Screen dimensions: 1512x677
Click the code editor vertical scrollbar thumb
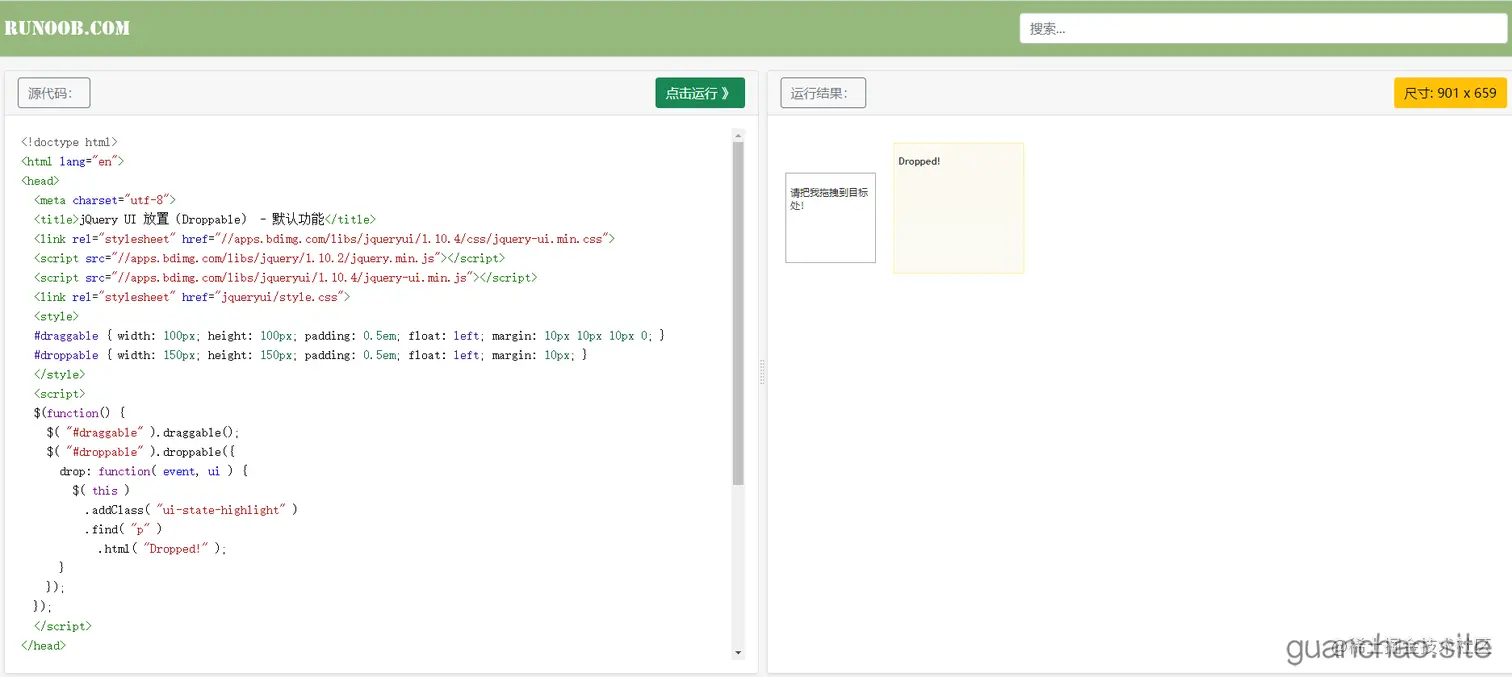pyautogui.click(x=738, y=313)
